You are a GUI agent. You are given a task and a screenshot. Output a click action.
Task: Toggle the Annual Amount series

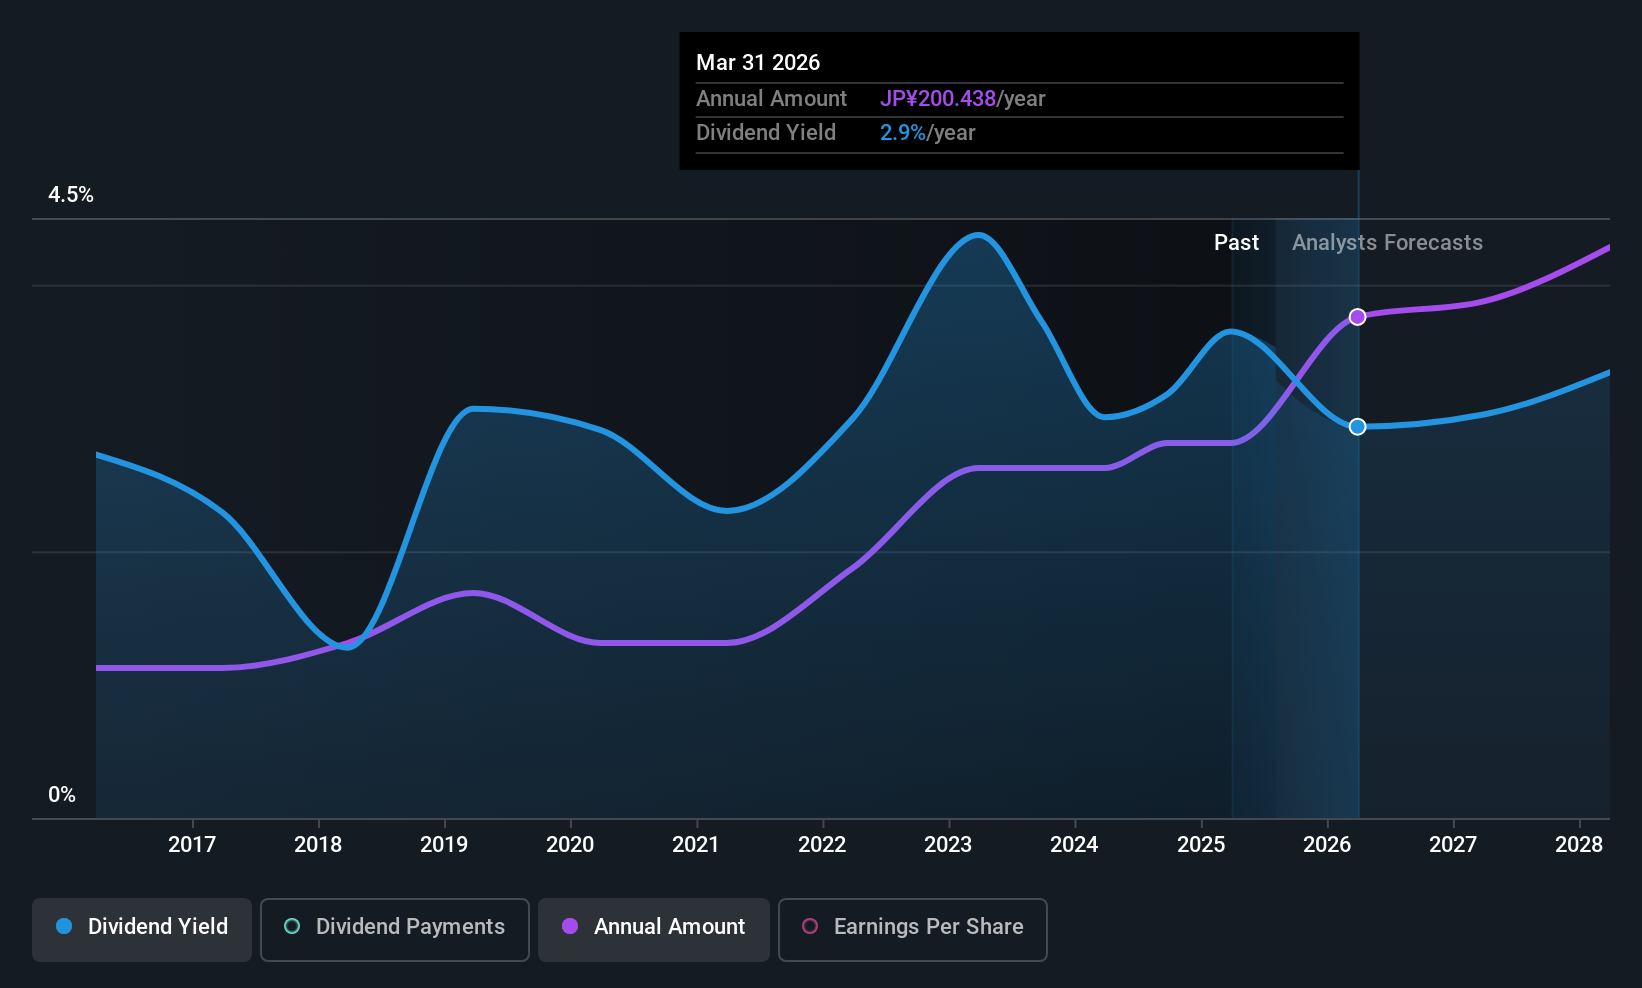click(654, 929)
